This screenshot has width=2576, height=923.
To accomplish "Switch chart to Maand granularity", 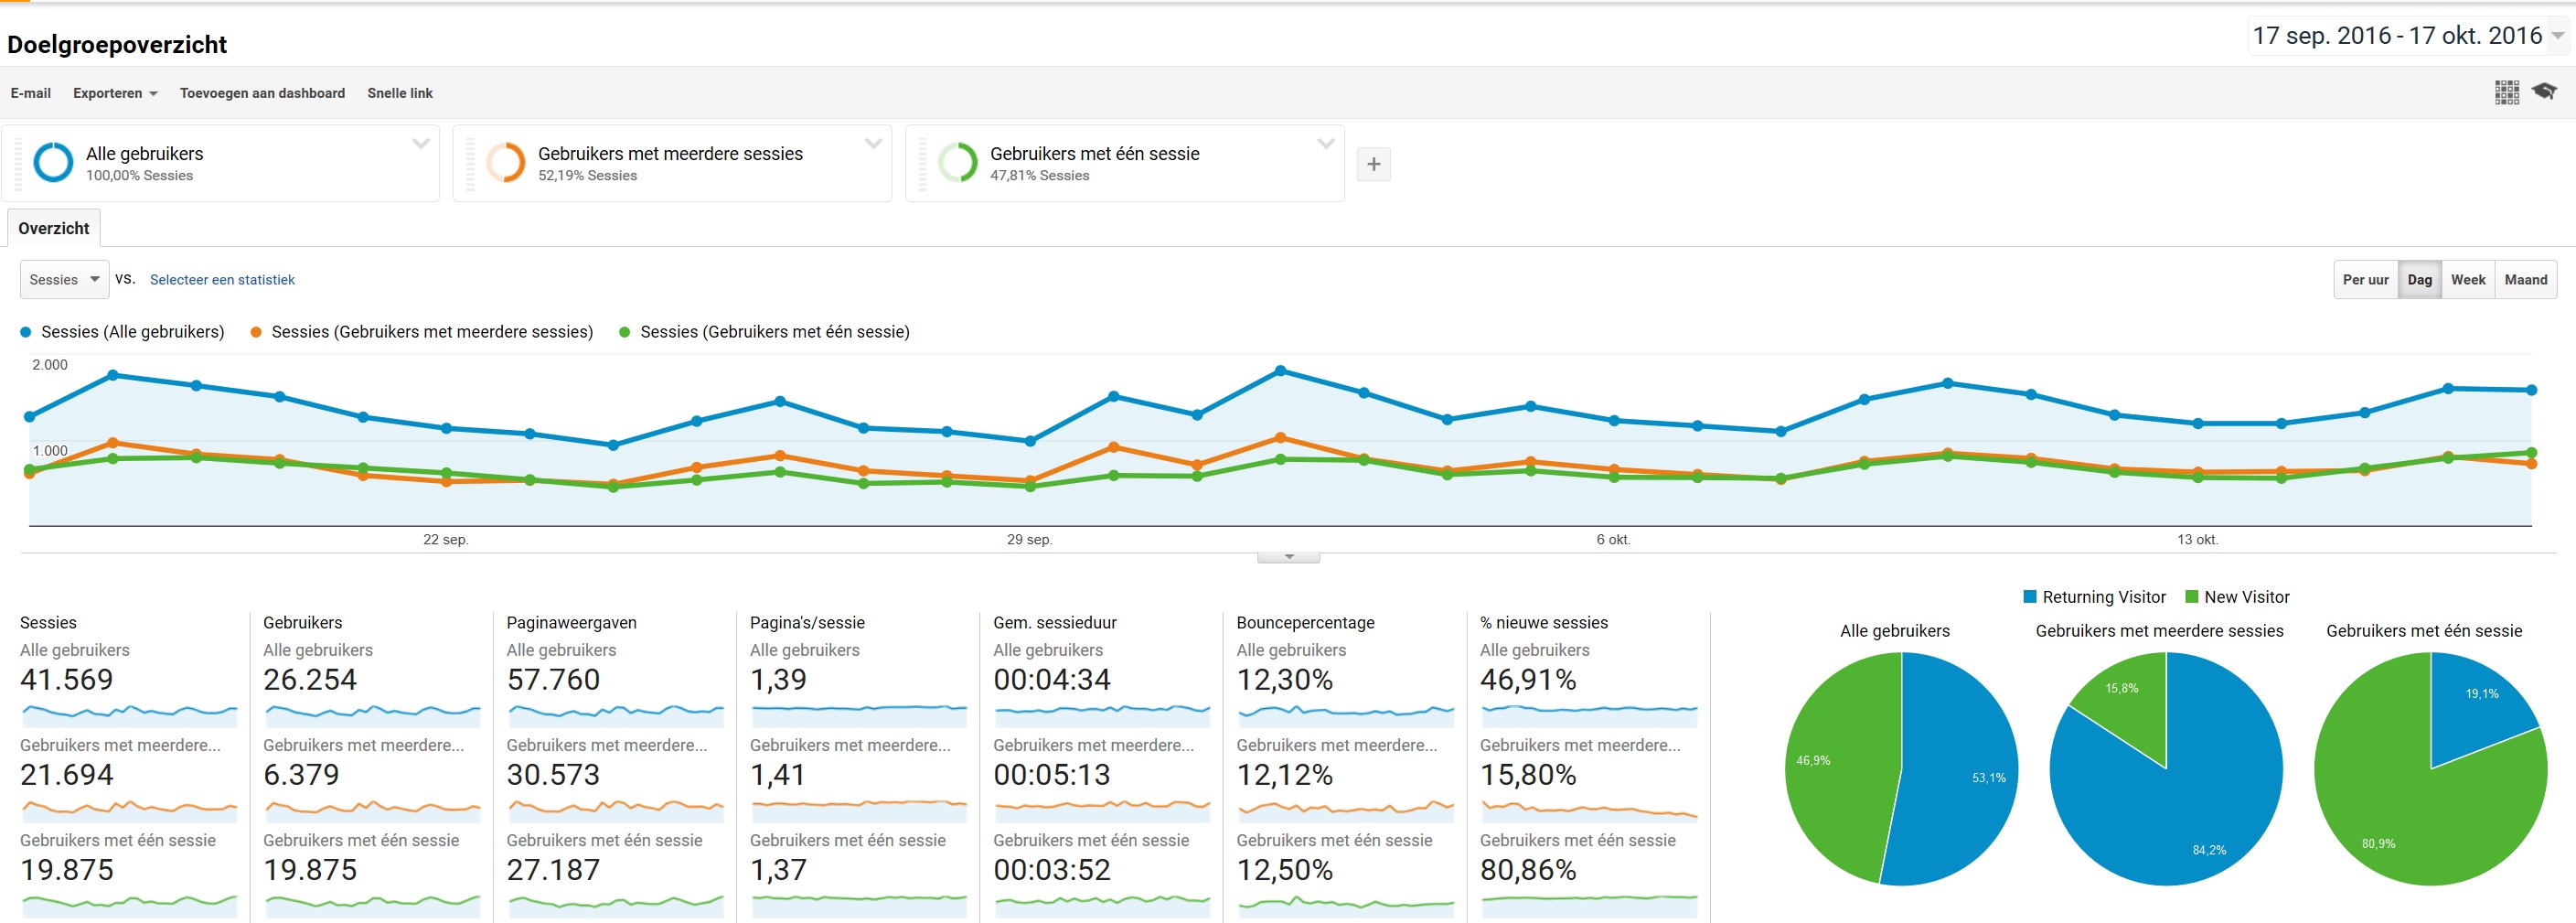I will (2525, 280).
